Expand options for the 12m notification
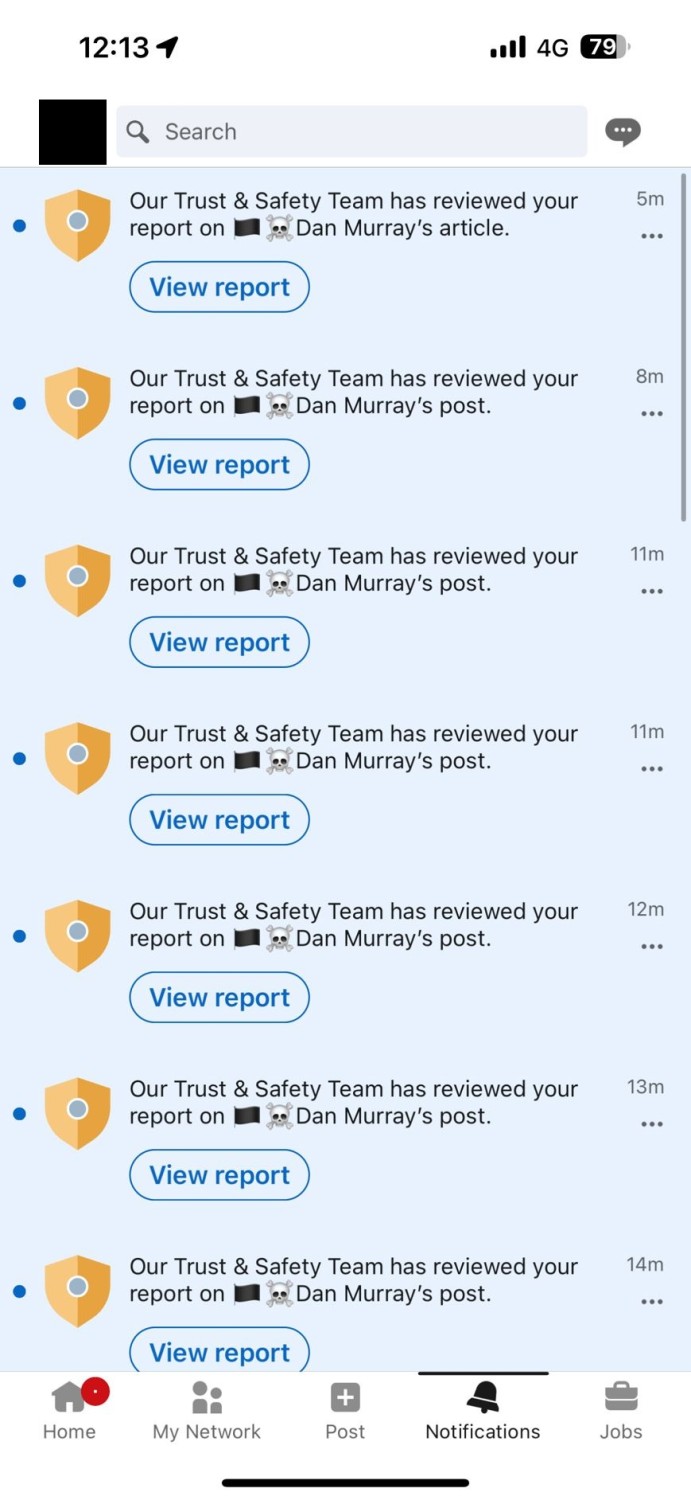 tap(652, 946)
